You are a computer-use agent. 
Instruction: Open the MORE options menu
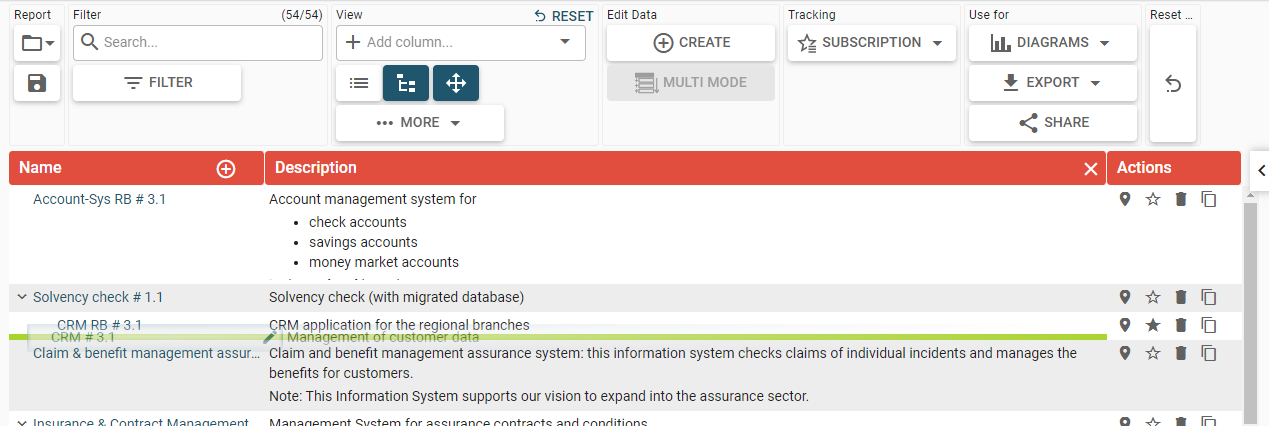click(419, 122)
